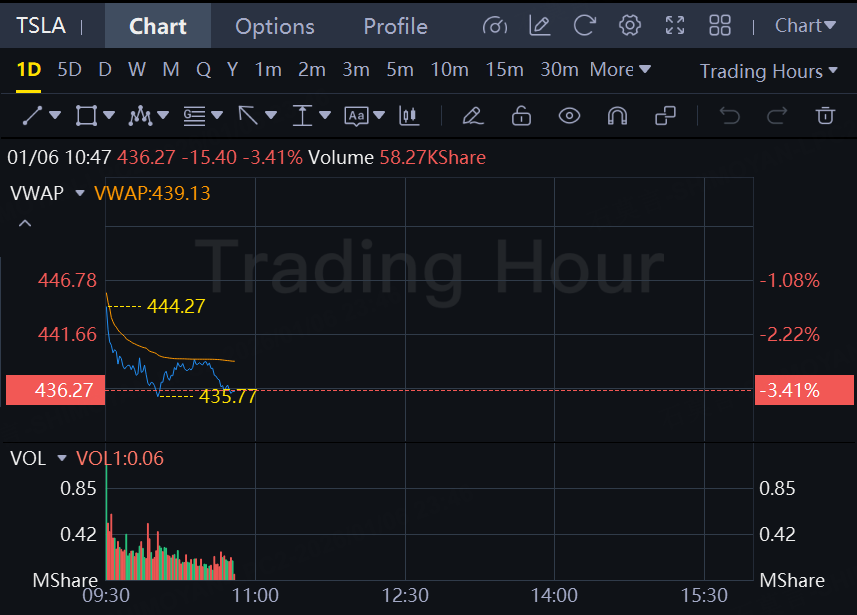Expand chart to fullscreen

click(x=675, y=26)
